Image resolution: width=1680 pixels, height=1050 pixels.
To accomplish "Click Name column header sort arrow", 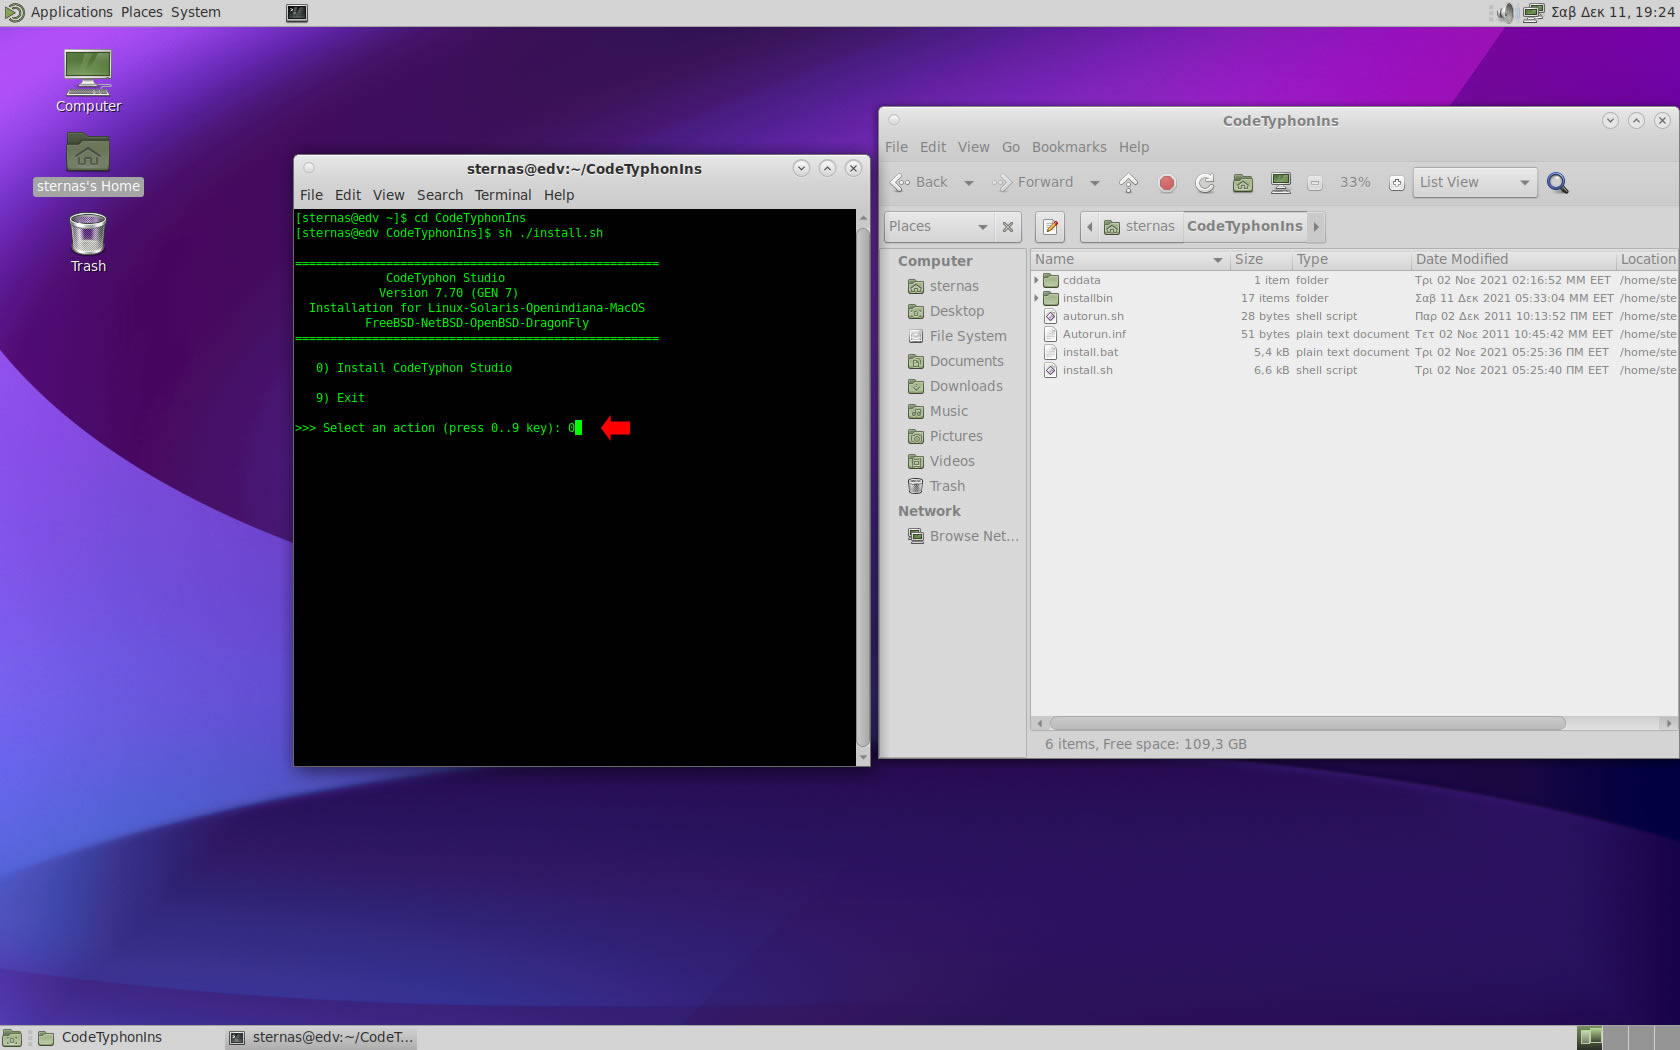I will [x=1217, y=260].
